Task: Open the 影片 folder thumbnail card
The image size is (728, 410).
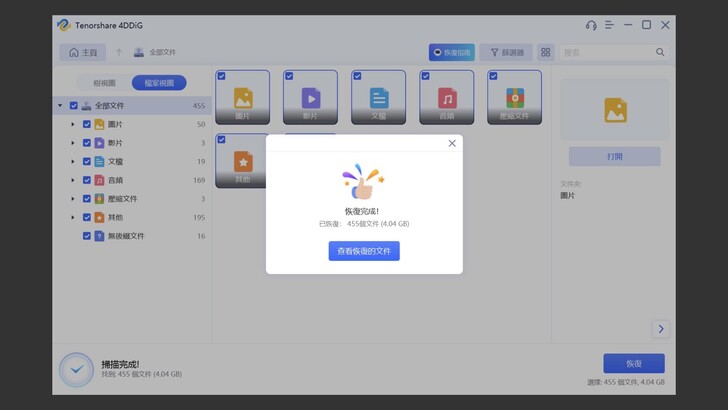Action: tap(311, 98)
